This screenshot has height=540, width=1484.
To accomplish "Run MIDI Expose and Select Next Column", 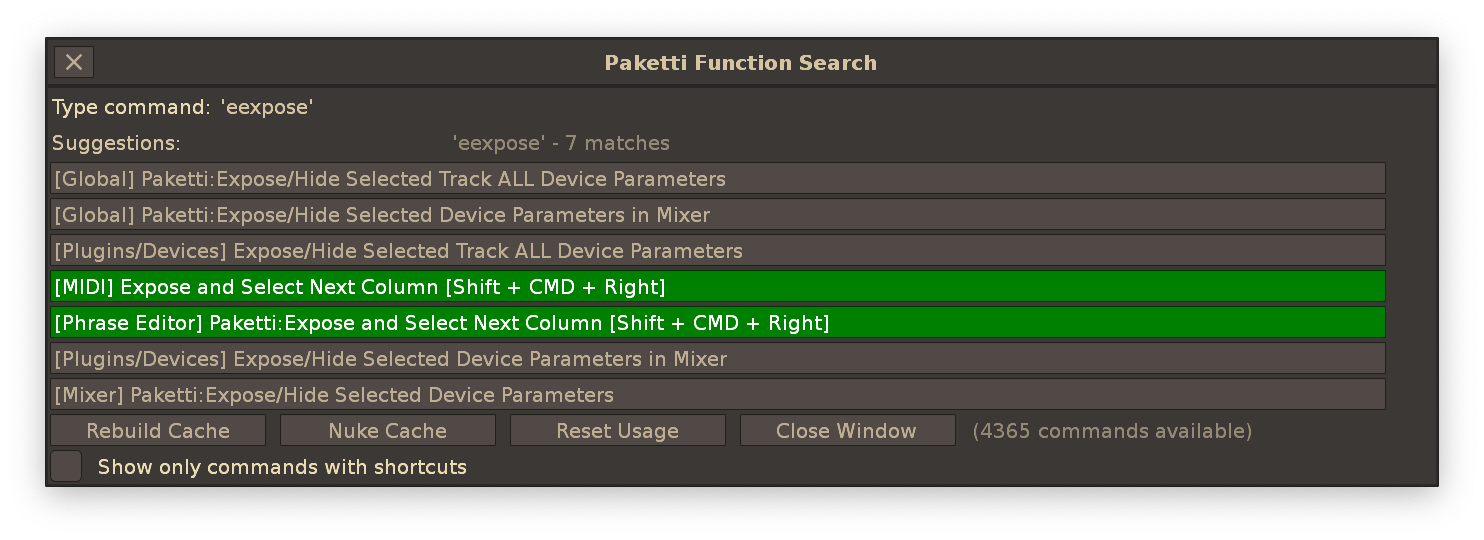I will (717, 287).
